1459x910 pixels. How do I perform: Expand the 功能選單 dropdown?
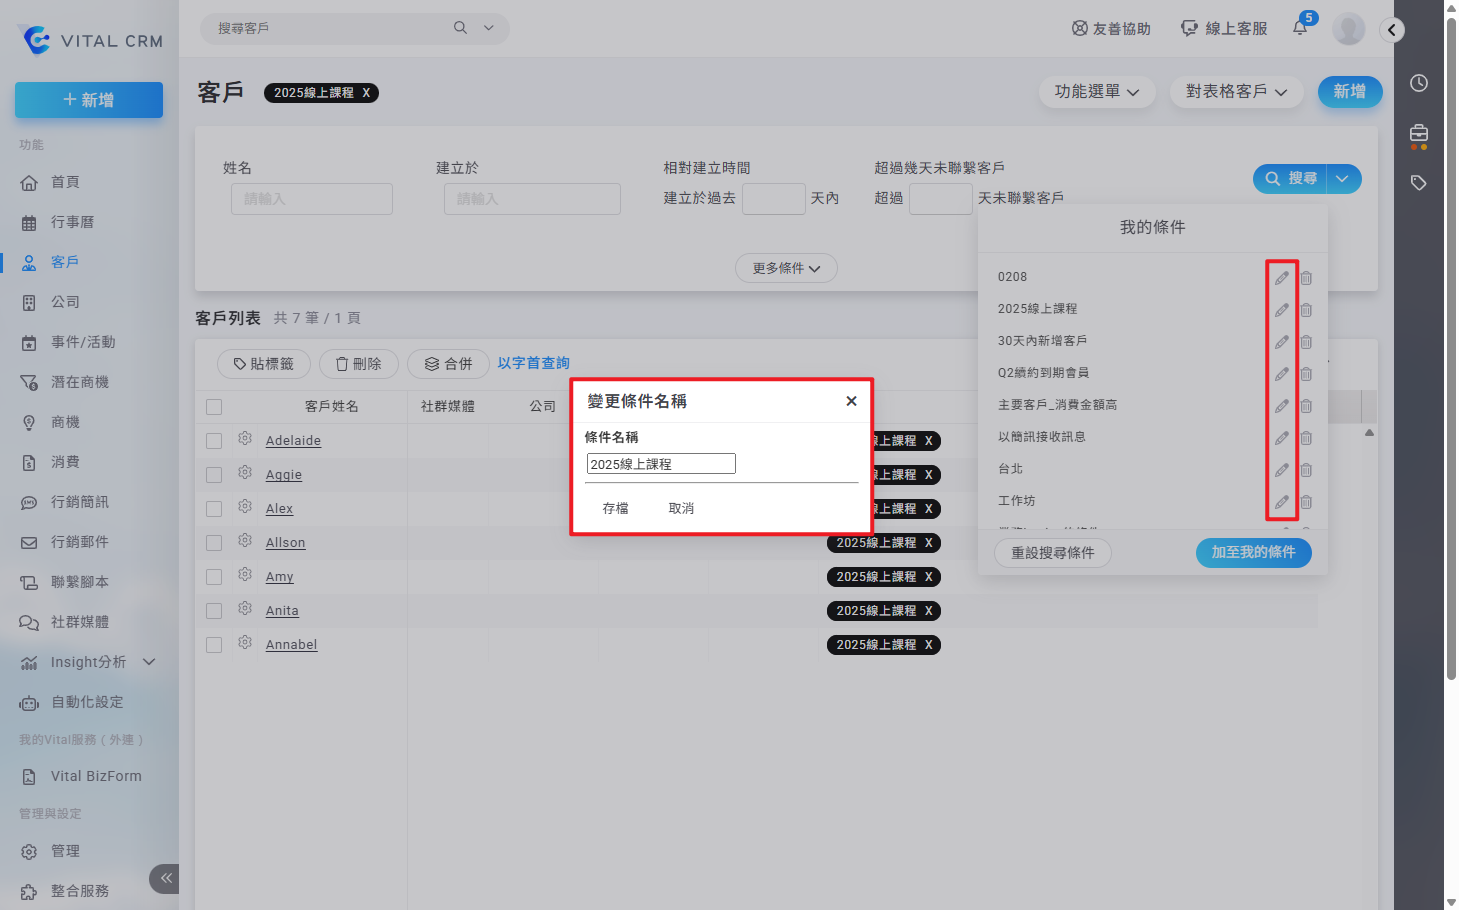(x=1097, y=92)
